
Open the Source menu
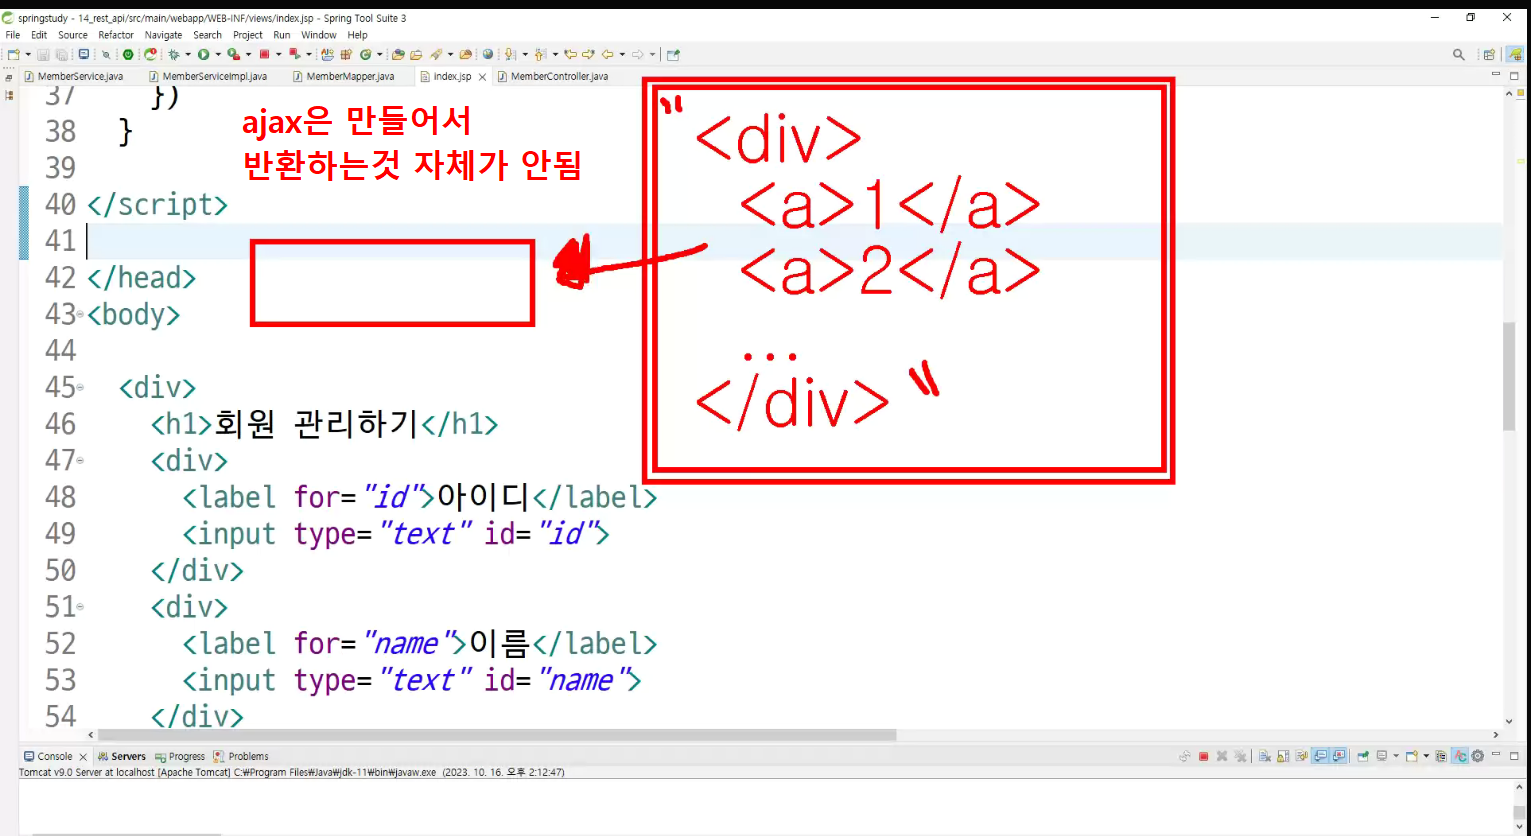tap(73, 35)
